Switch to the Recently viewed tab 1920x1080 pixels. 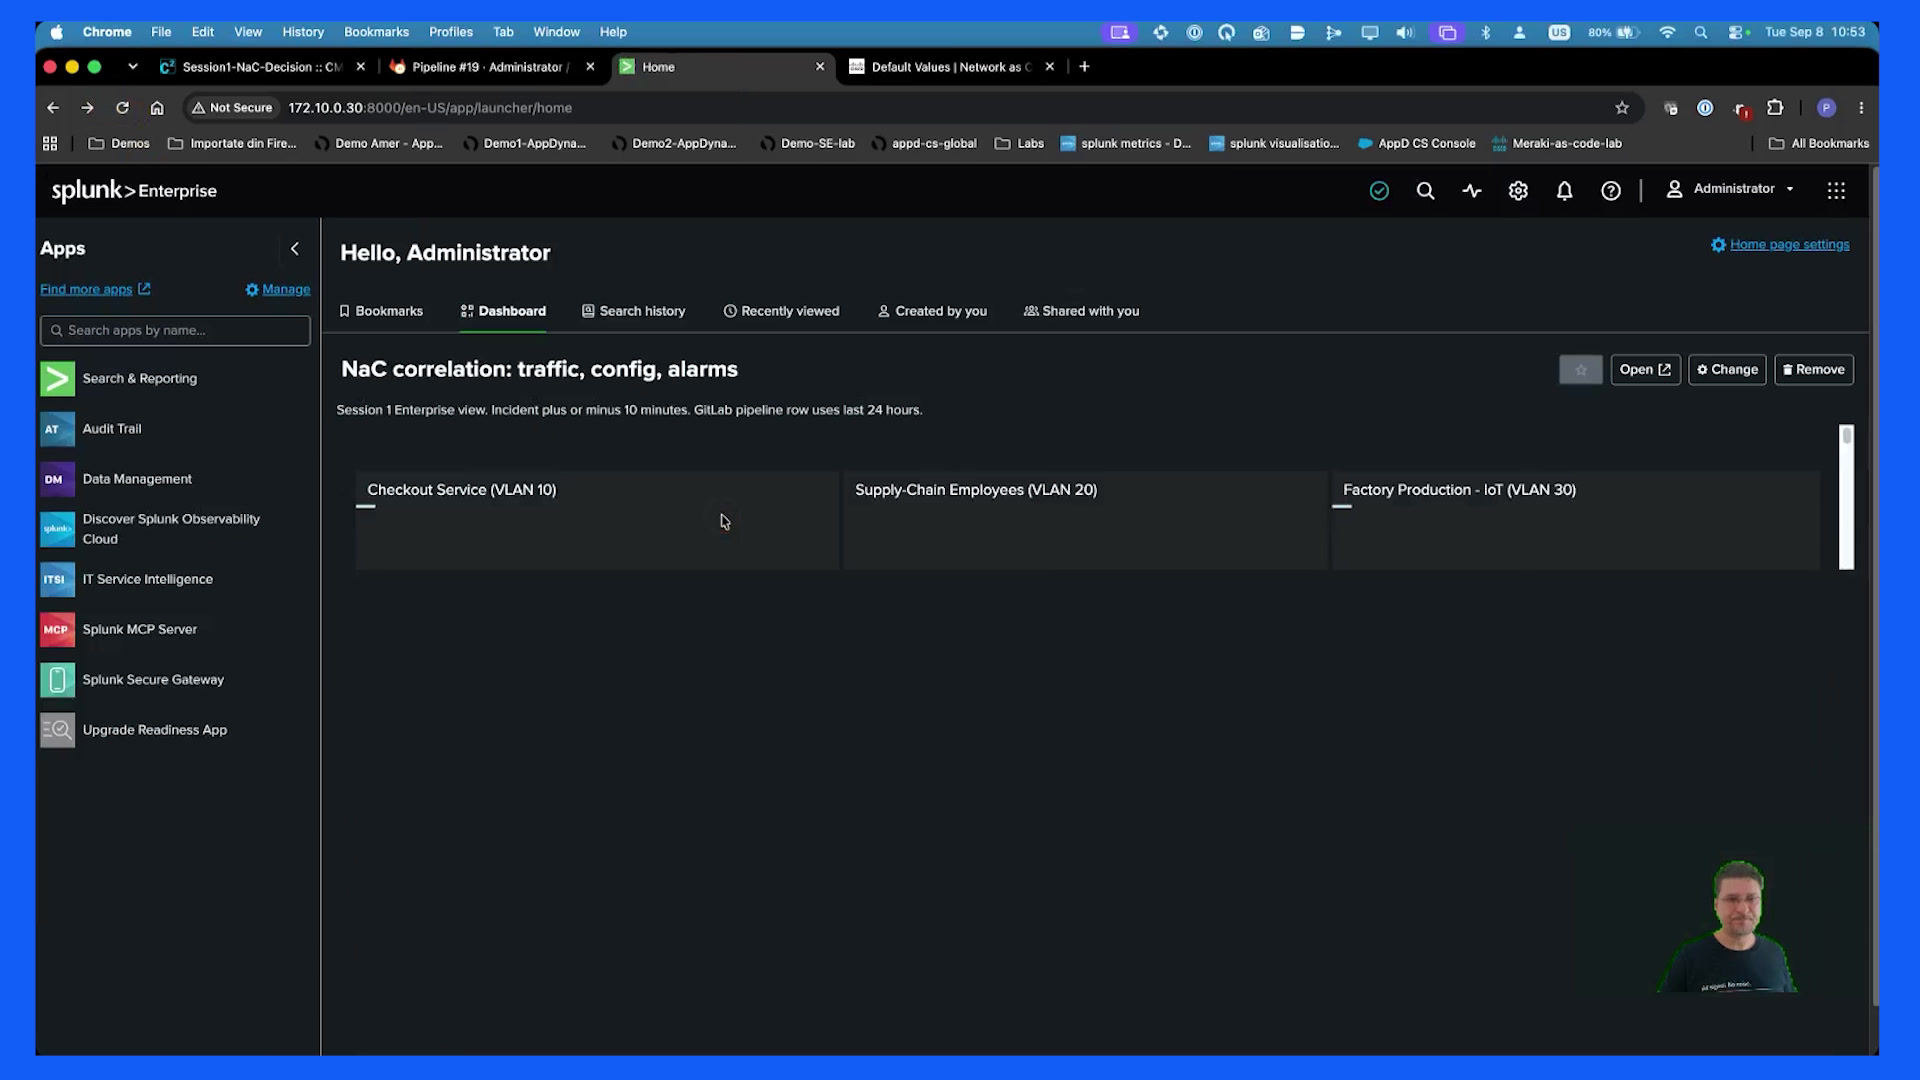tap(782, 311)
